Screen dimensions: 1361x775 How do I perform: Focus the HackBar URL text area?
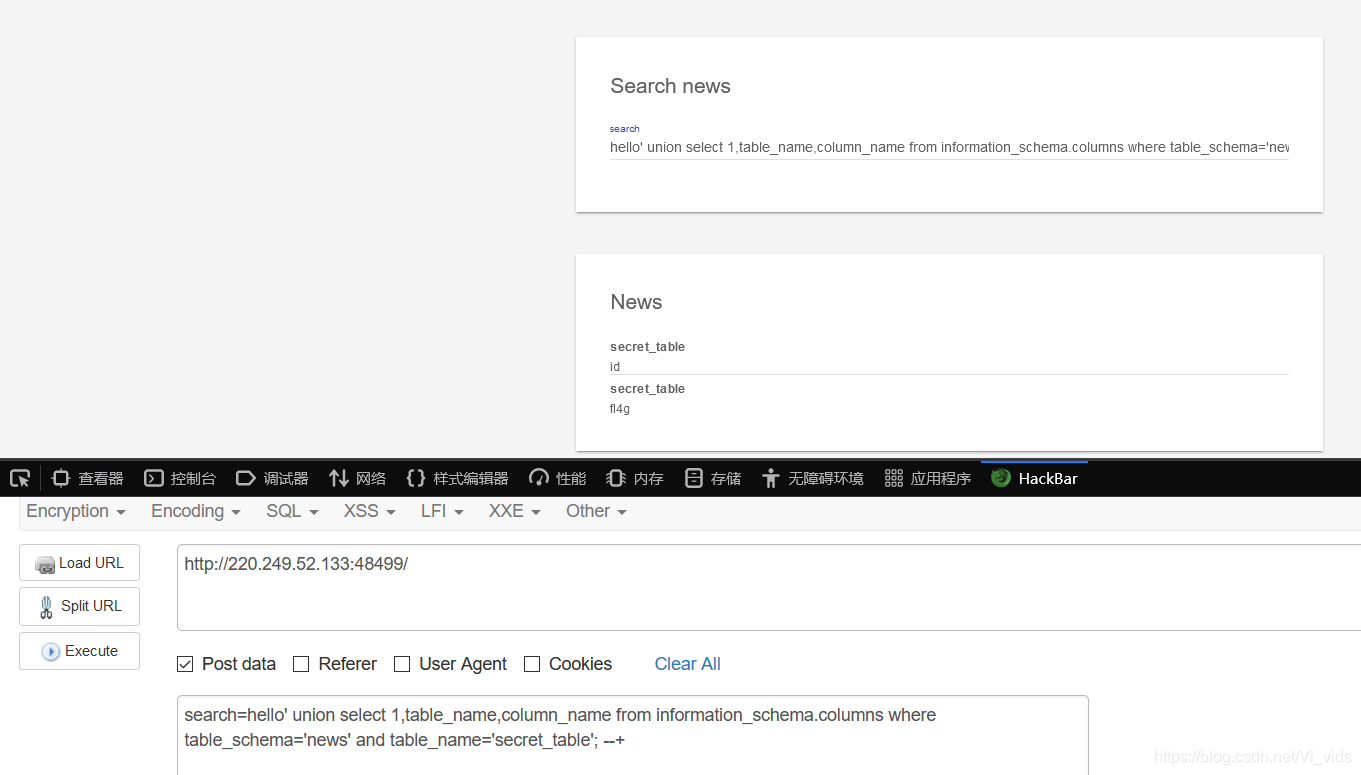tap(769, 588)
